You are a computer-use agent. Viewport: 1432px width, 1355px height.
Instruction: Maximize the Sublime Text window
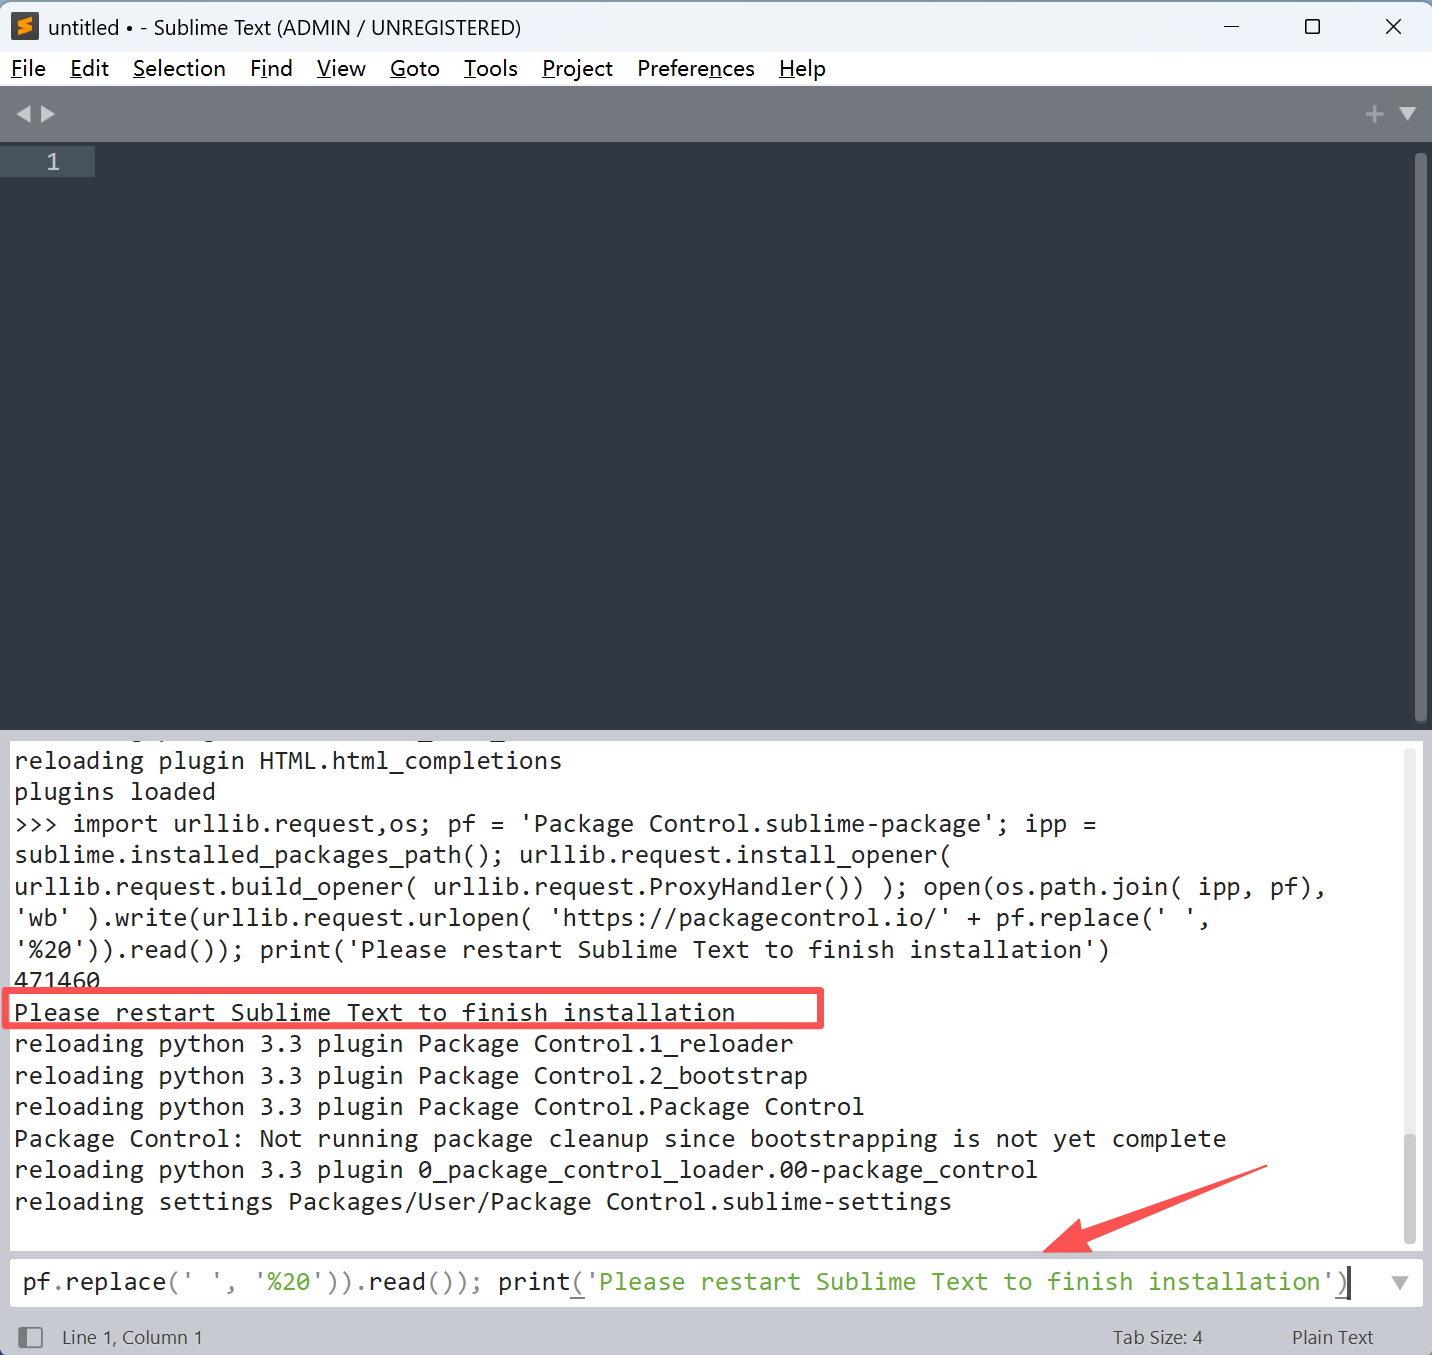tap(1312, 27)
